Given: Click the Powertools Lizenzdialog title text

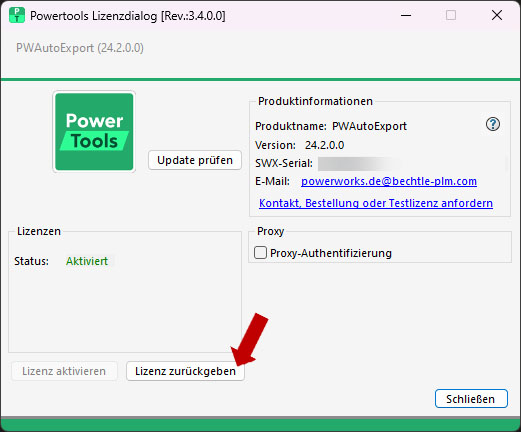Looking at the screenshot, I should pos(128,16).
